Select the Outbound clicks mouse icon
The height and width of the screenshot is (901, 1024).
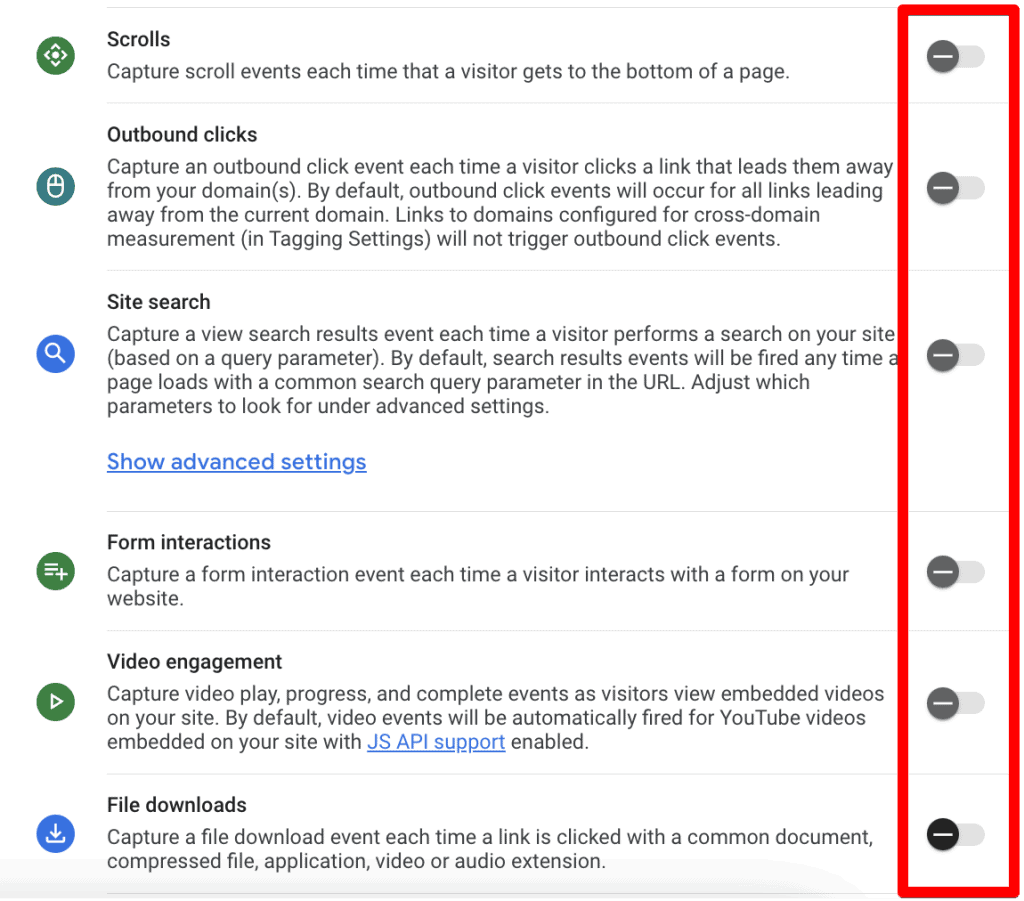(55, 186)
